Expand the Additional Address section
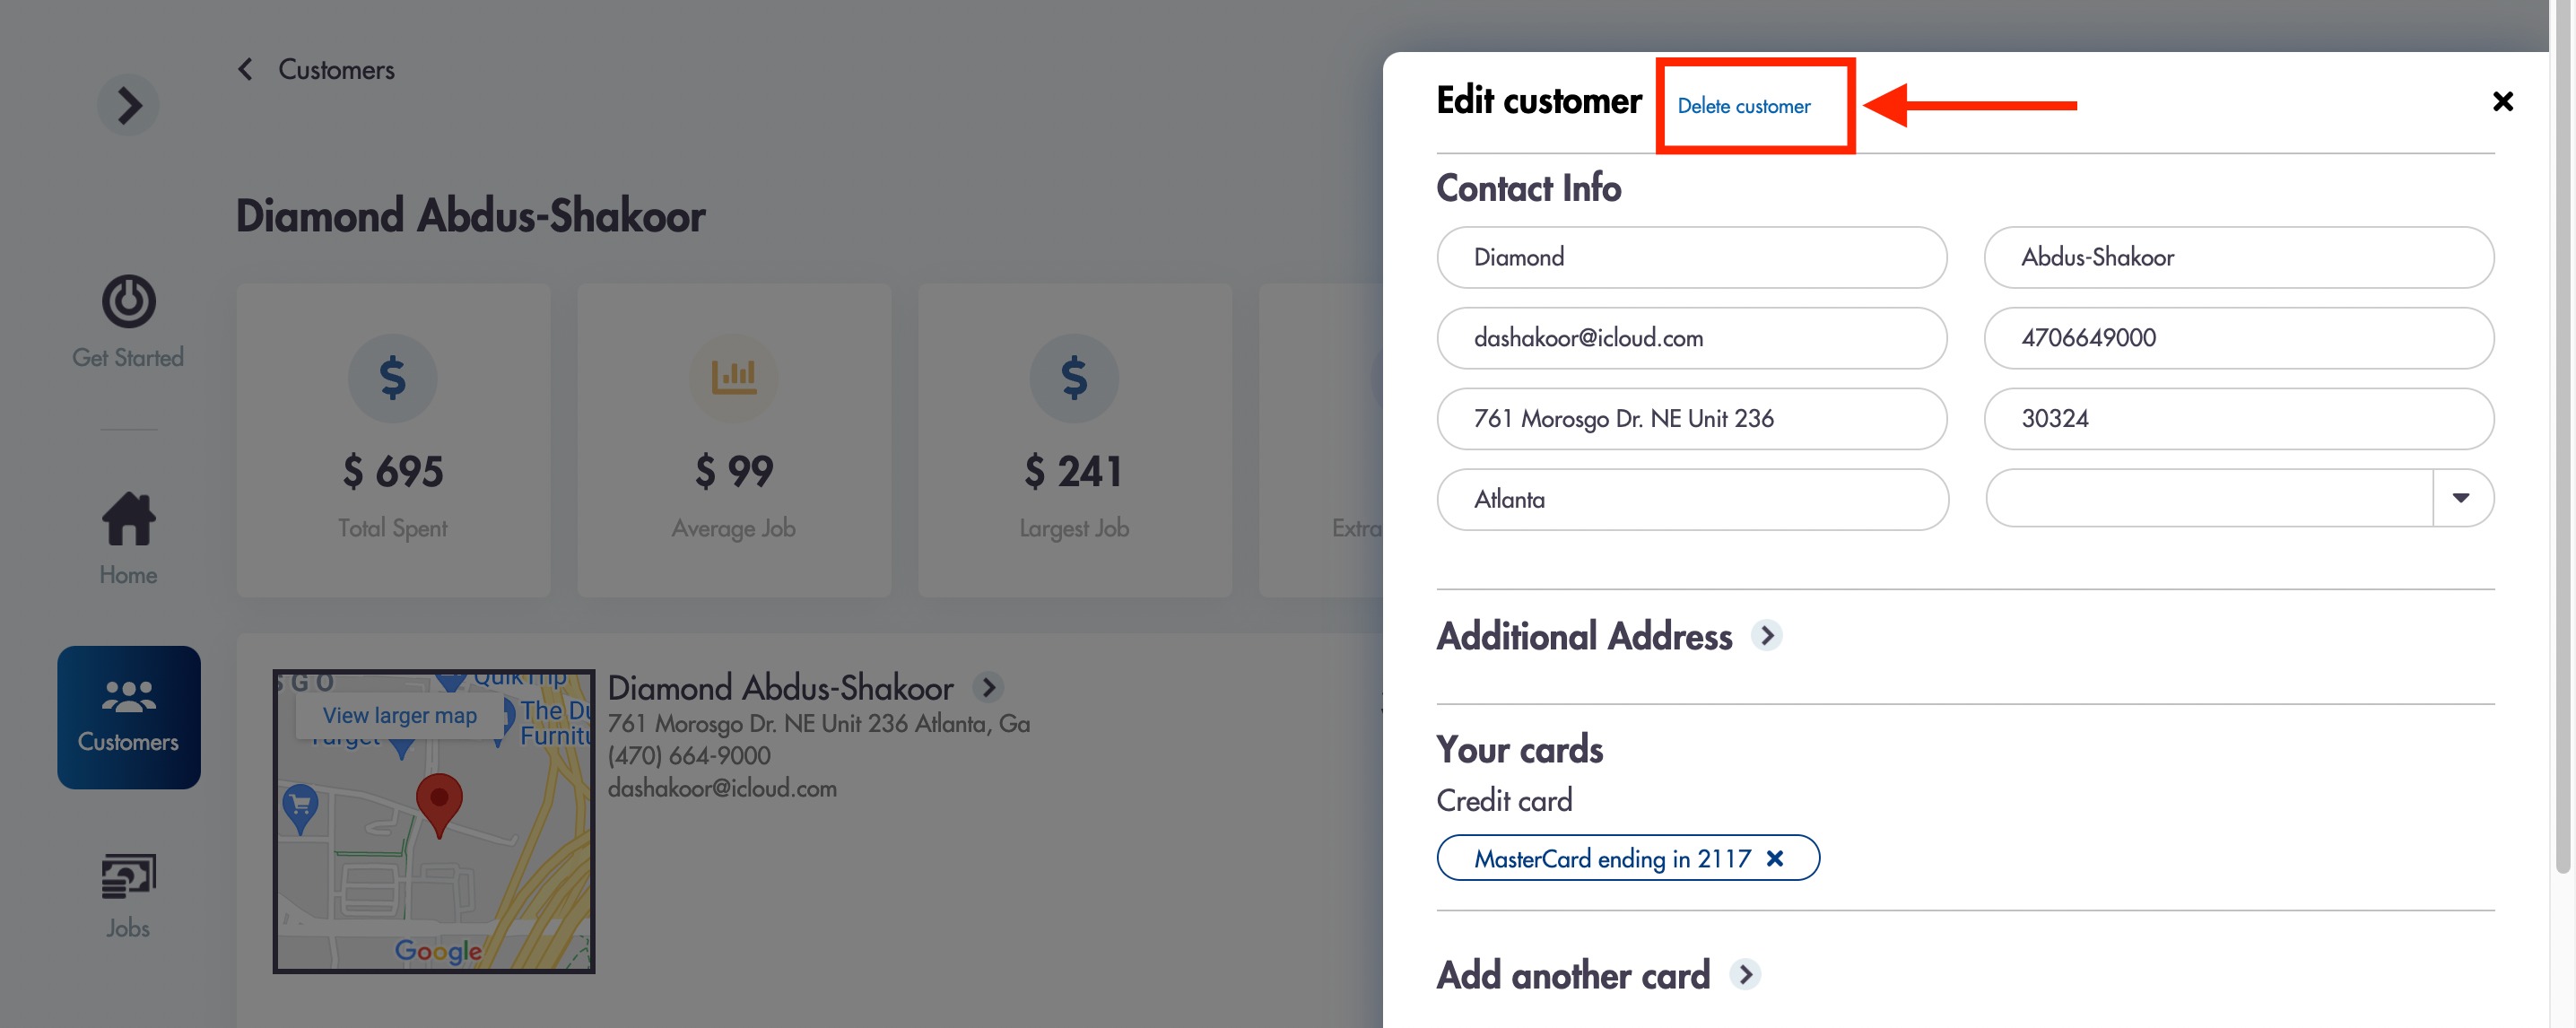Screen dimensions: 2576x1028 1767,636
